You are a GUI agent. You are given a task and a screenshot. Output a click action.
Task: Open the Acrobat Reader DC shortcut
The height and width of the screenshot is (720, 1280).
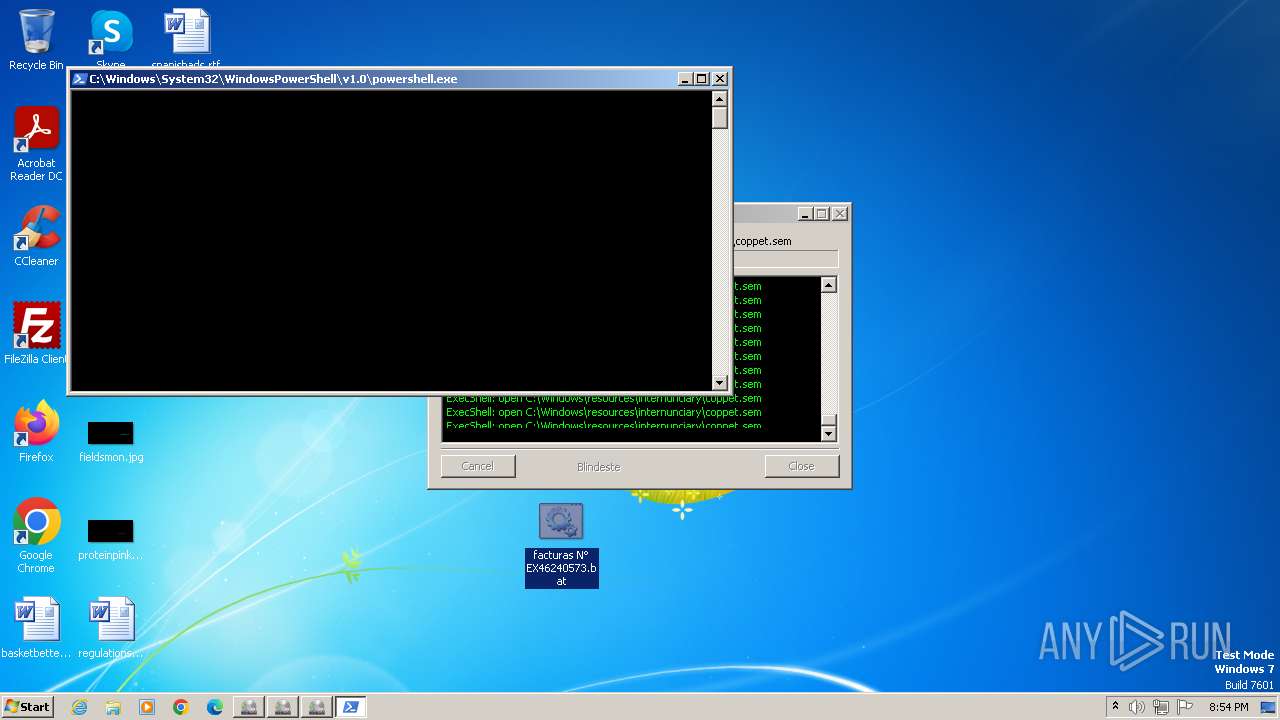pyautogui.click(x=36, y=144)
